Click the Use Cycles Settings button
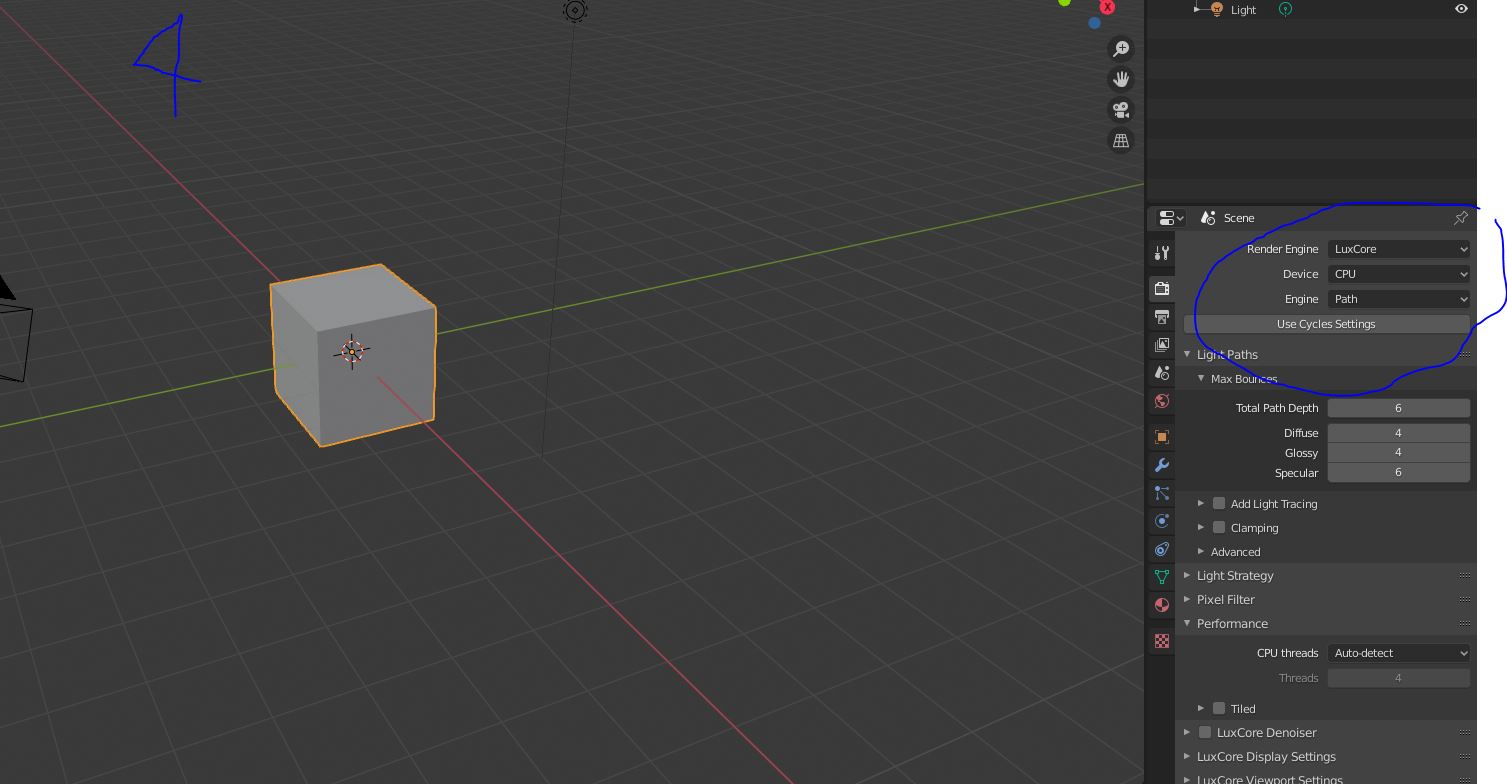 (x=1326, y=324)
